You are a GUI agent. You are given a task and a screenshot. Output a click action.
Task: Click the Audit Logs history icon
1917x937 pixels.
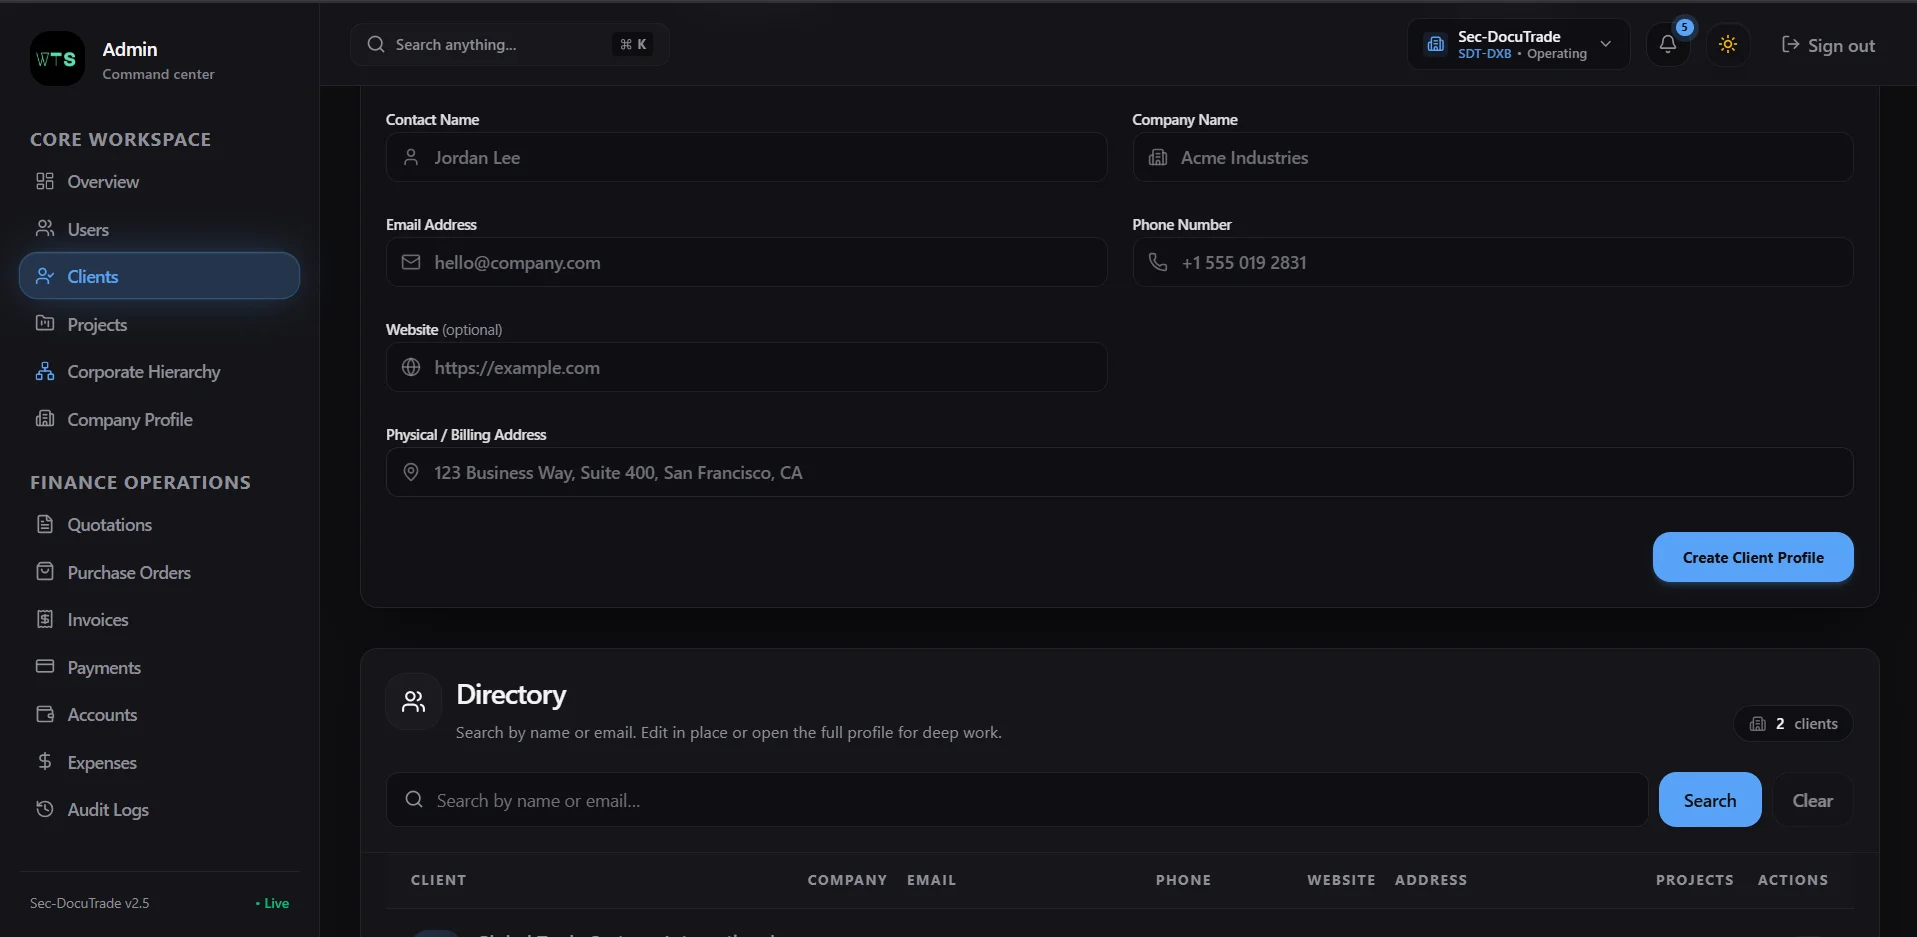(45, 809)
